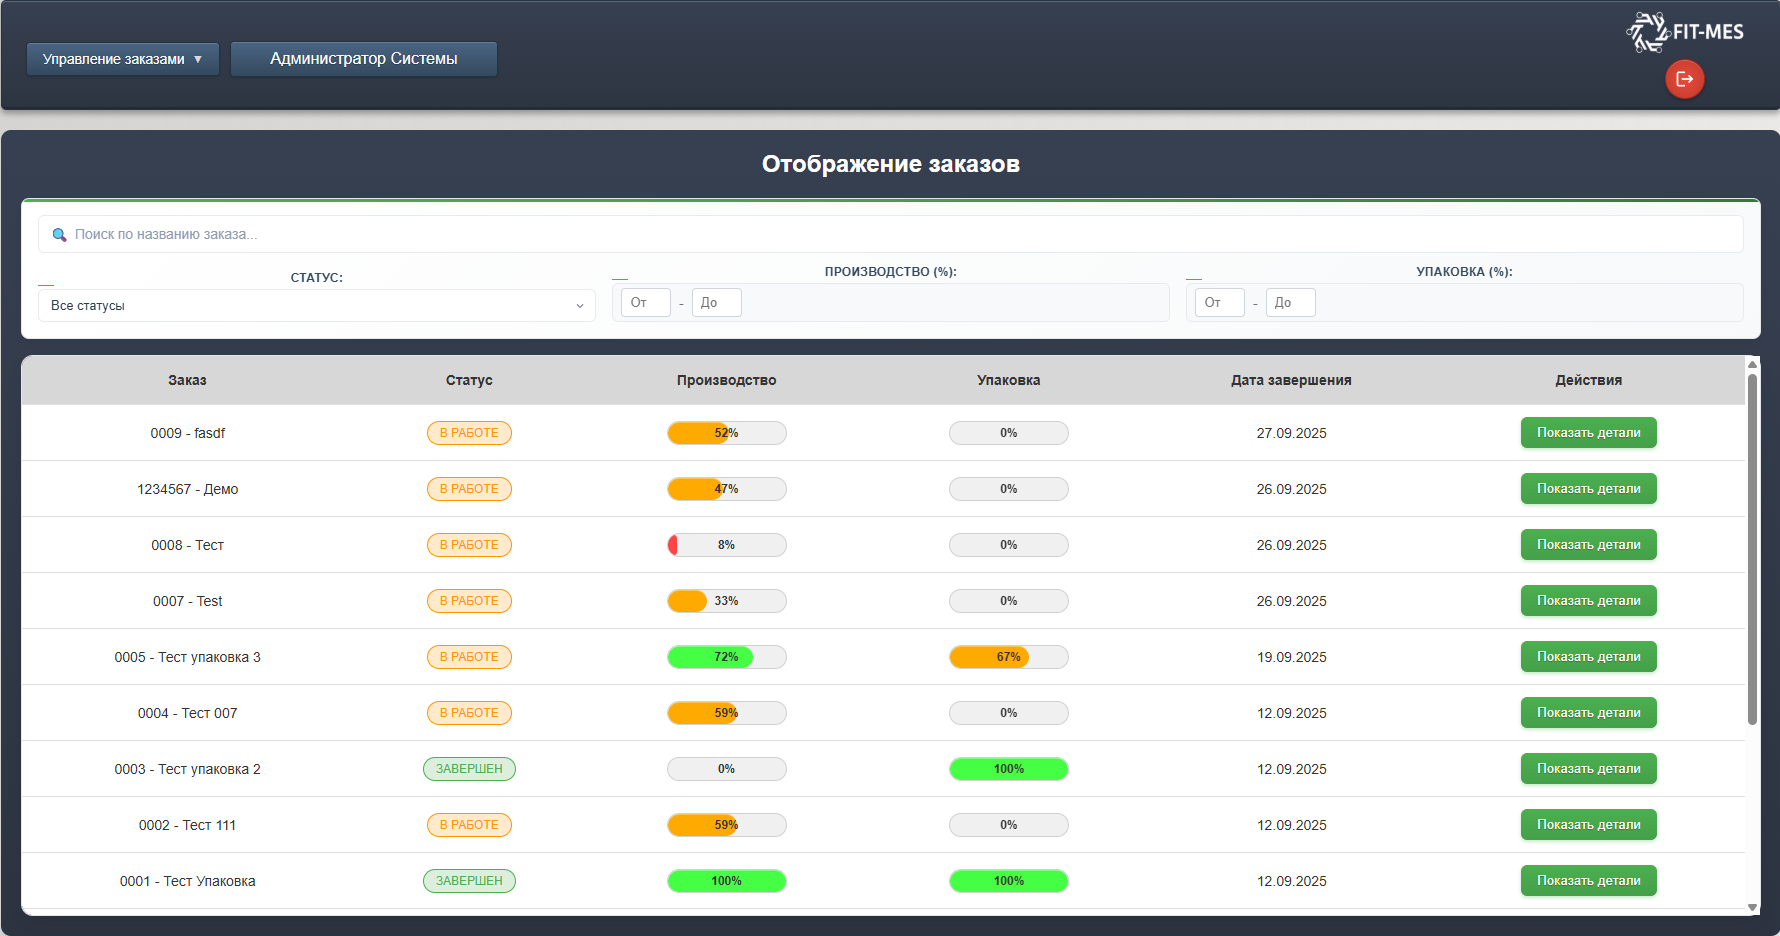Click the scroll down arrow of table
This screenshot has height=936, width=1780.
click(1752, 907)
